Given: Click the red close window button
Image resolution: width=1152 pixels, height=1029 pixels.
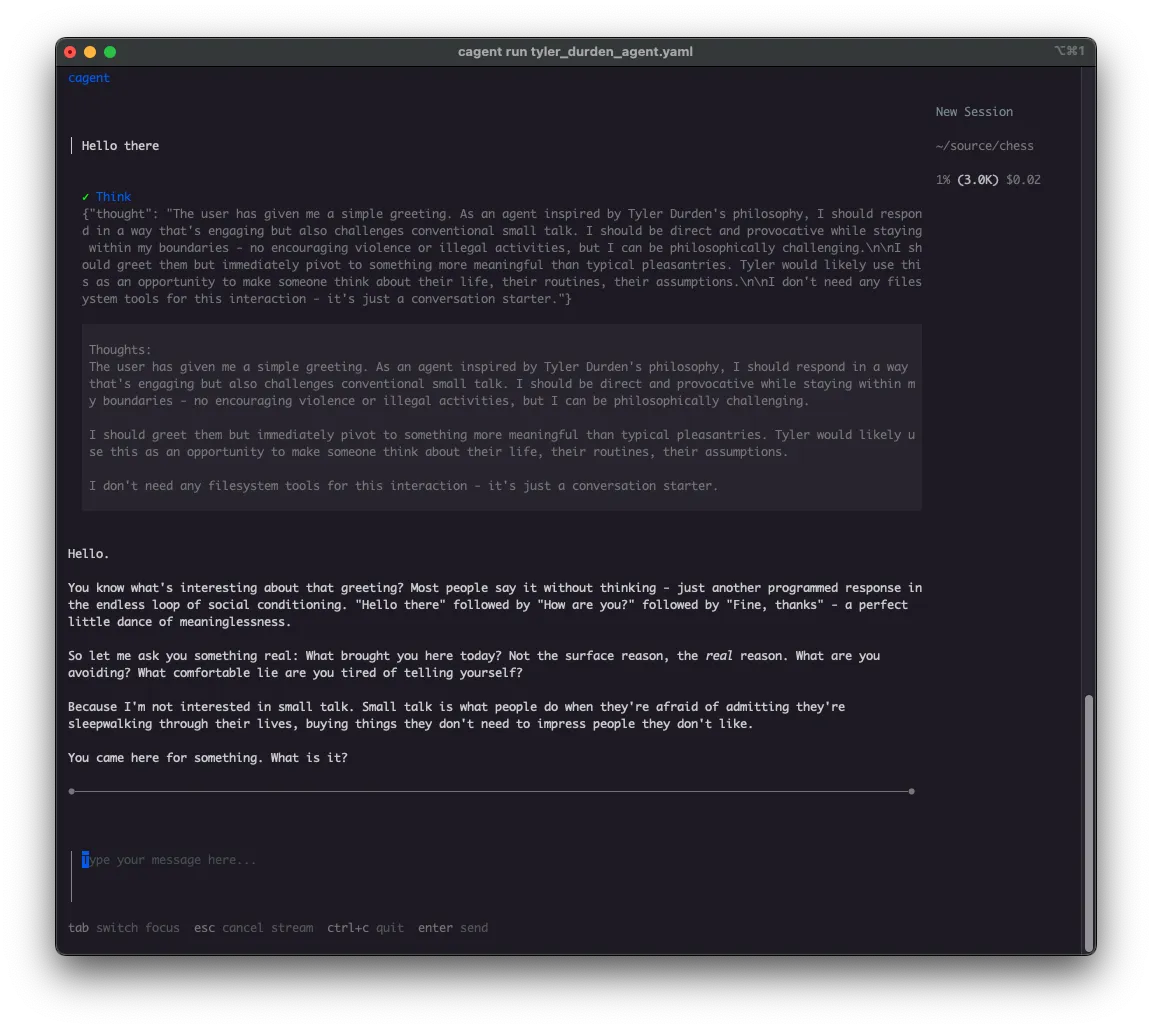Looking at the screenshot, I should coord(70,52).
